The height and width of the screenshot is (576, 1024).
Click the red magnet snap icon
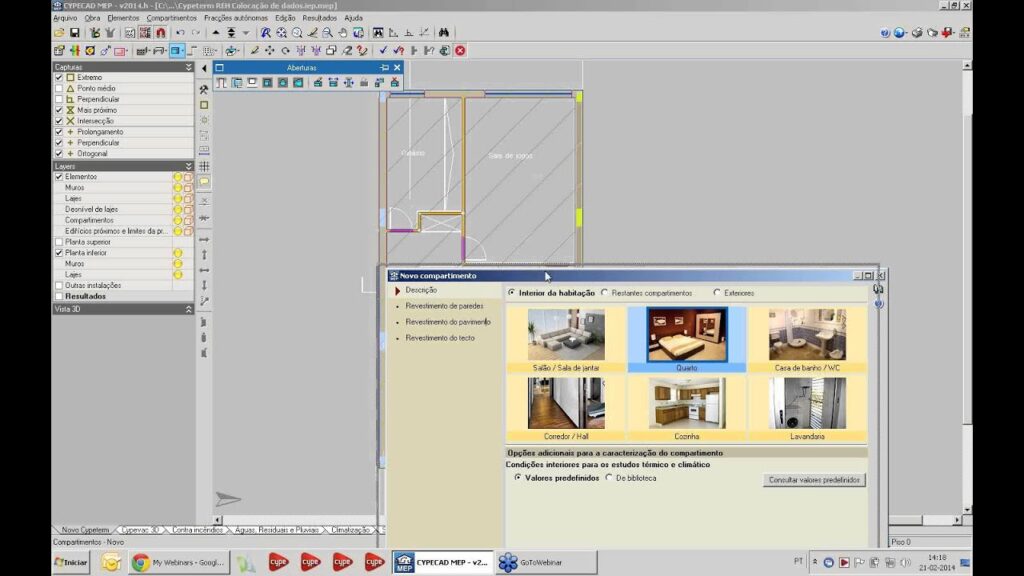160,33
